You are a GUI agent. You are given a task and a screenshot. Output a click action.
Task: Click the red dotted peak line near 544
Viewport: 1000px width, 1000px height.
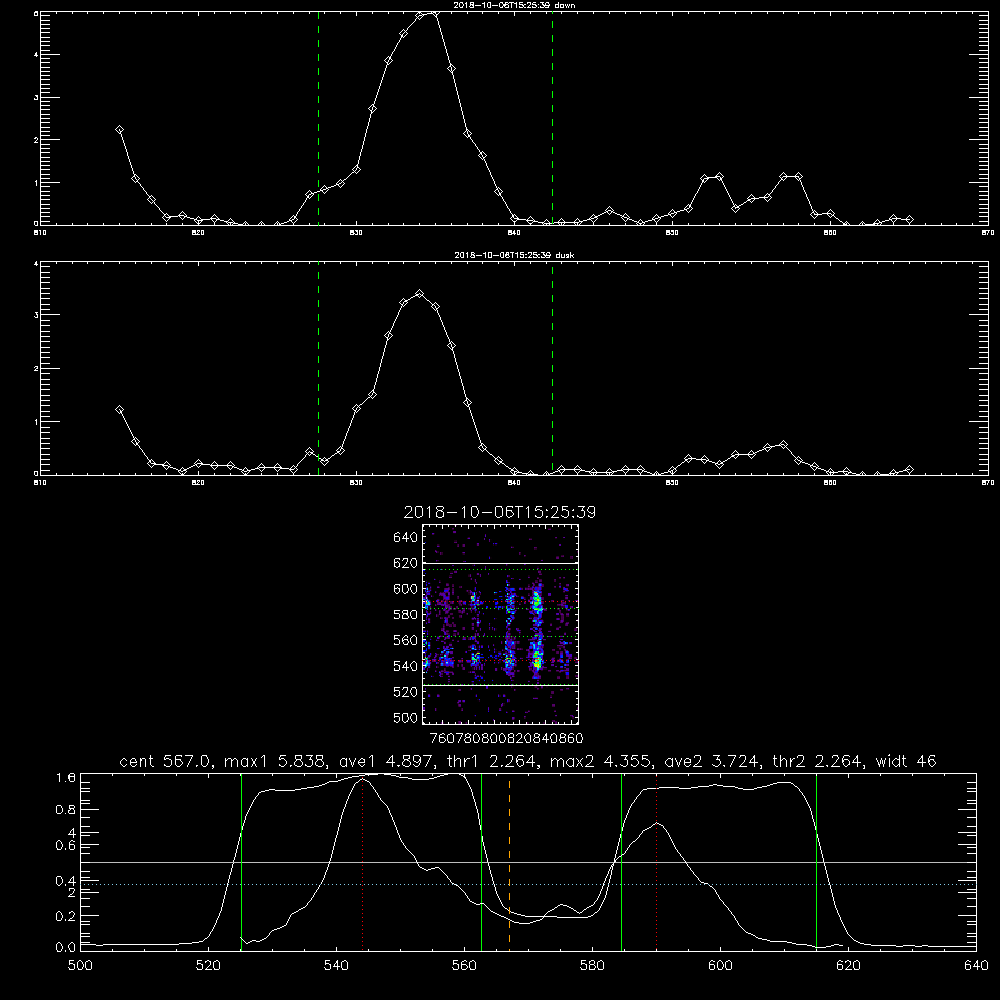click(362, 861)
